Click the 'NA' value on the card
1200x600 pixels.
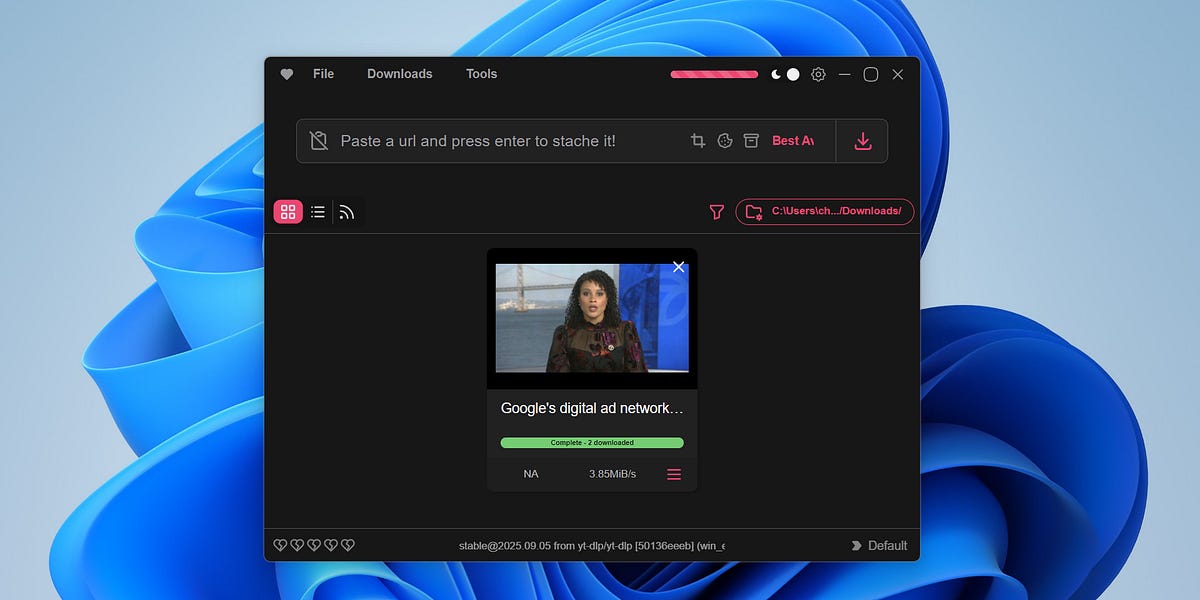[531, 474]
